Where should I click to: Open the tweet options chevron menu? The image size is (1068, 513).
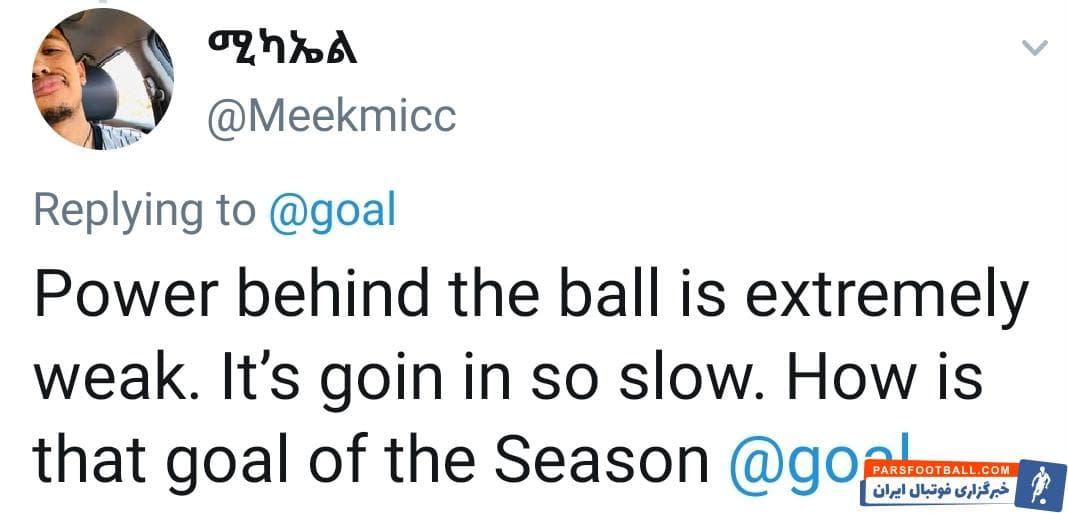pos(1035,47)
